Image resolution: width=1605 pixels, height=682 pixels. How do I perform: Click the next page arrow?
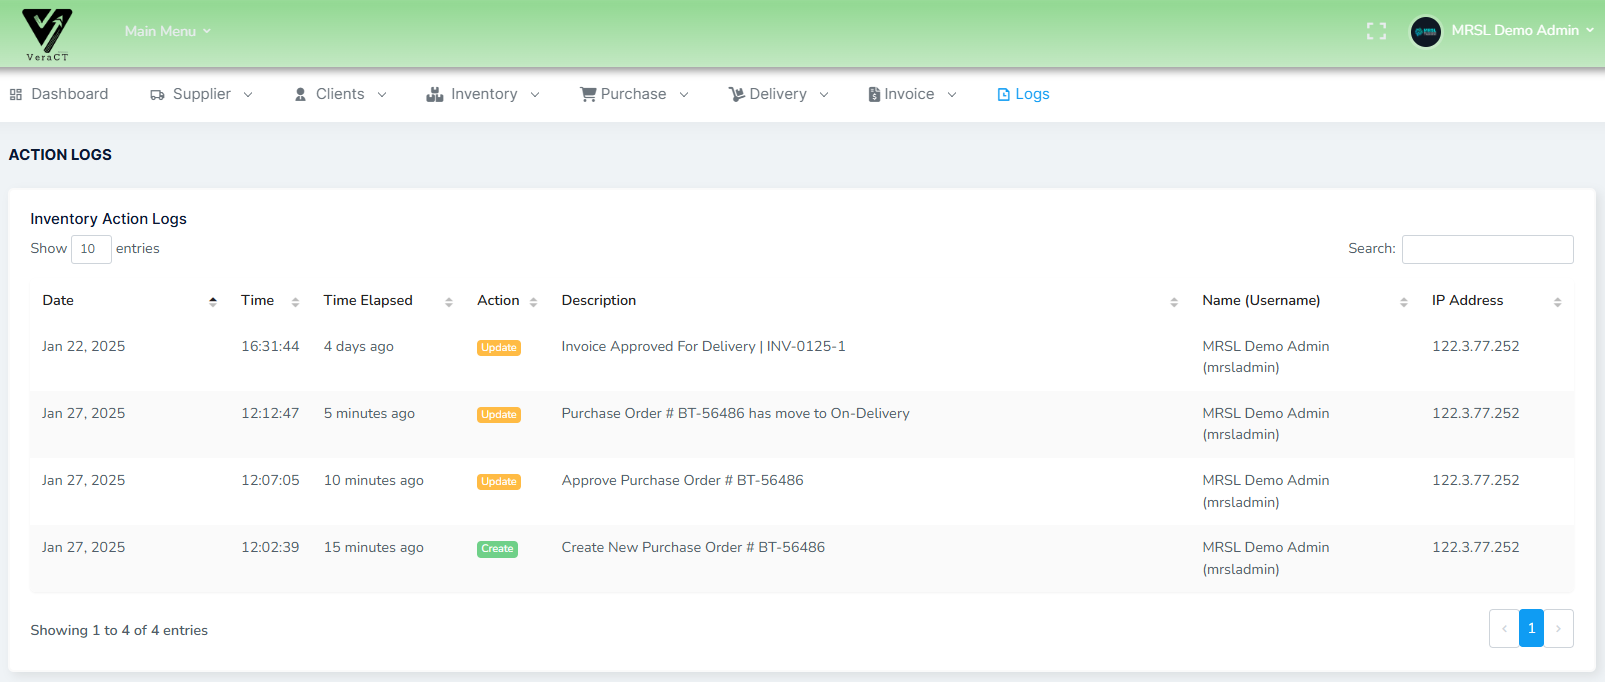(1558, 628)
